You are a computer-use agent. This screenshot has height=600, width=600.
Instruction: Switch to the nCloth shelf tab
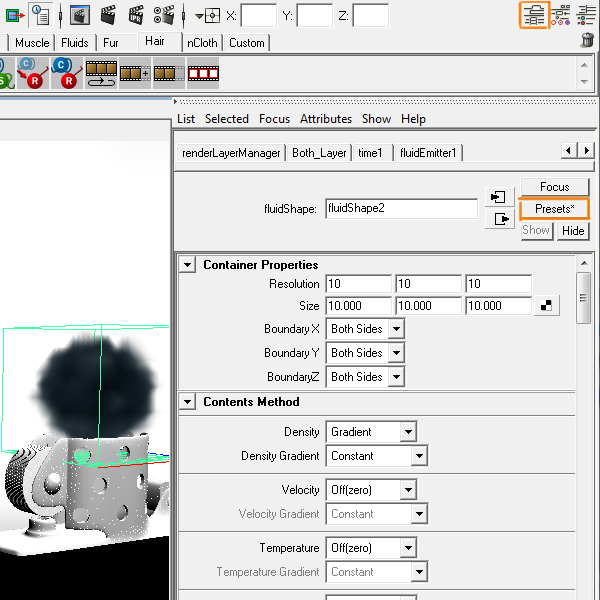pos(202,42)
